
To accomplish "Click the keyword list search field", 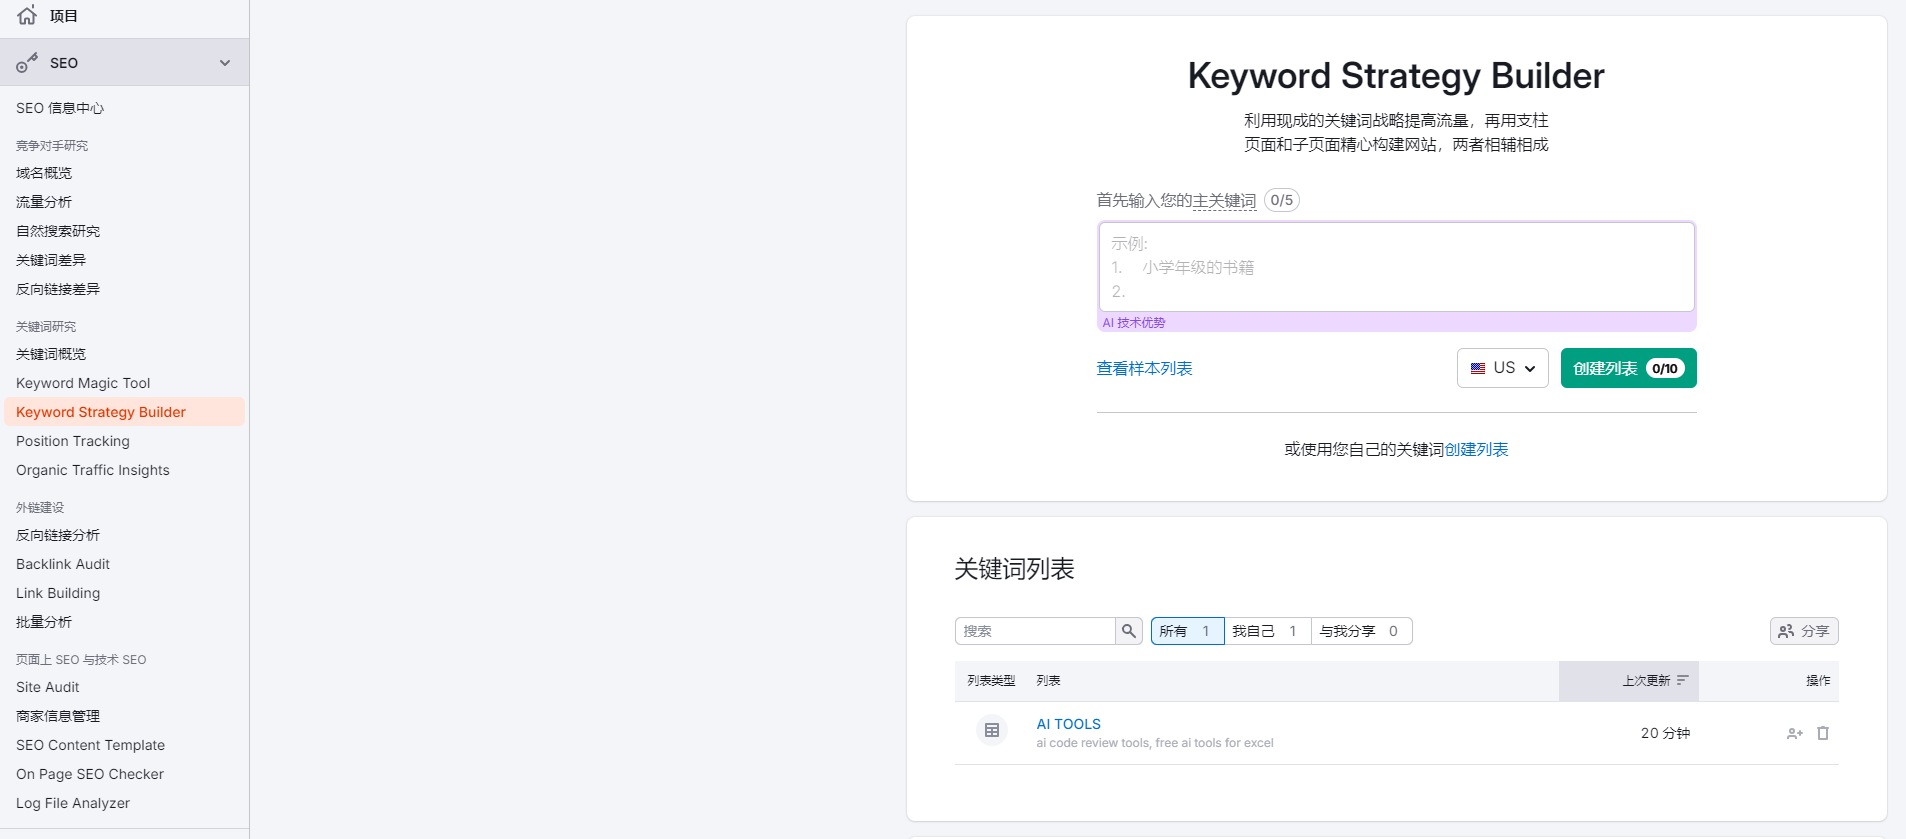I will coord(1035,631).
